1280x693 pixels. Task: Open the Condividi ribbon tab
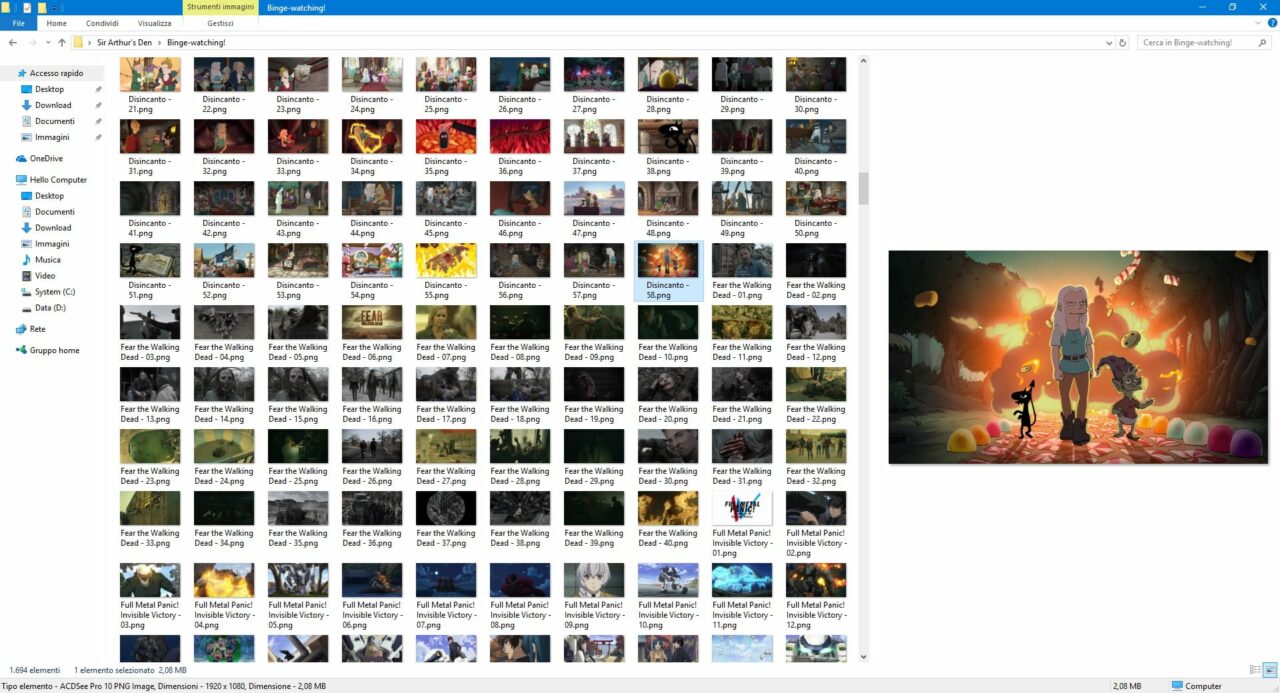[x=102, y=23]
